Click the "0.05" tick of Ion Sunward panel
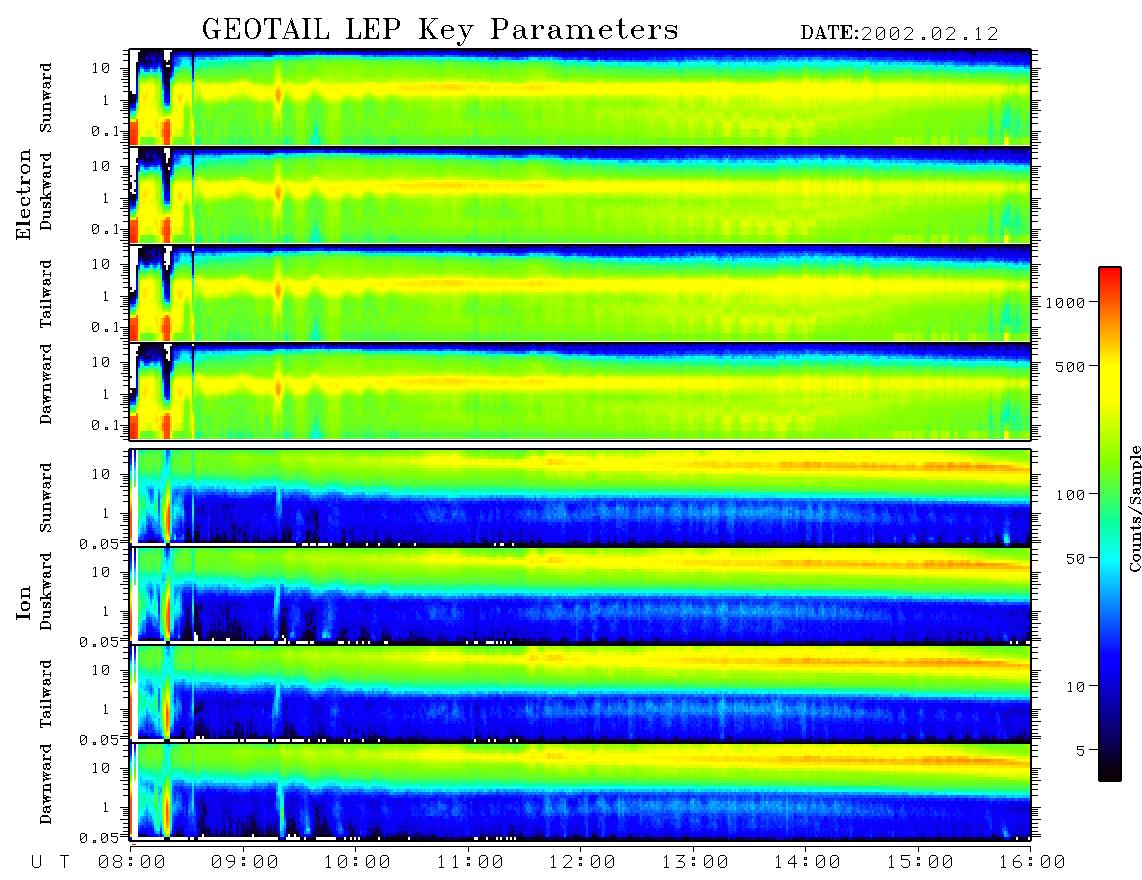 coord(98,544)
